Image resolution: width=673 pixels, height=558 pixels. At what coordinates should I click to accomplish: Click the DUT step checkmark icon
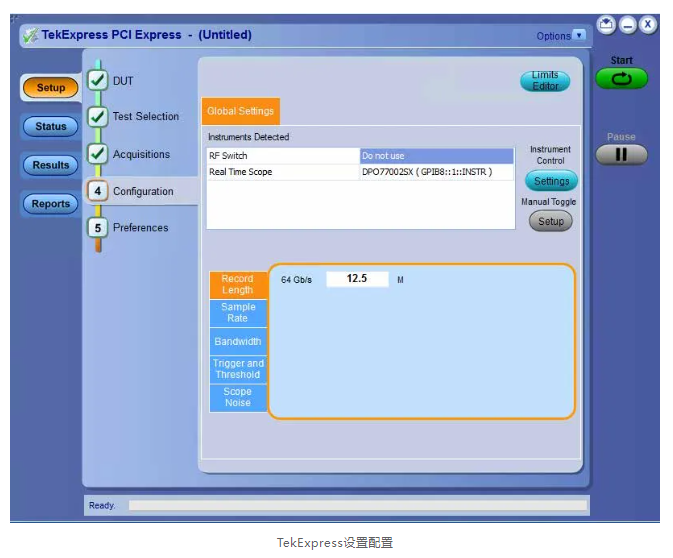[x=97, y=80]
